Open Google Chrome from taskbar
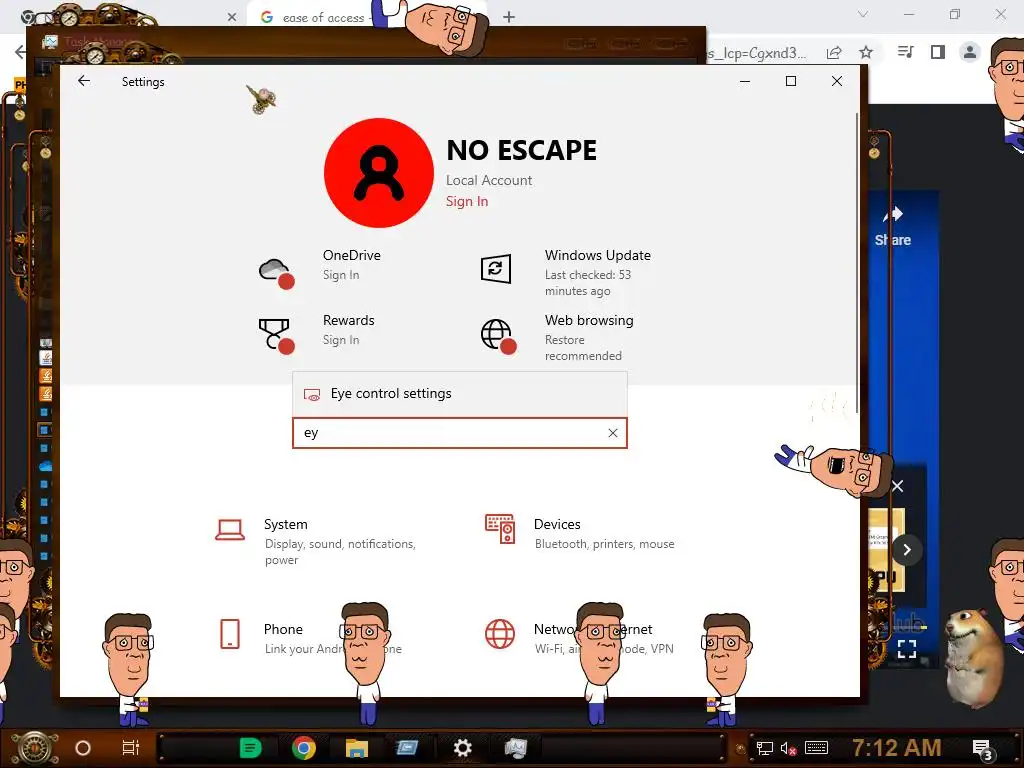The width and height of the screenshot is (1024, 768). point(304,748)
